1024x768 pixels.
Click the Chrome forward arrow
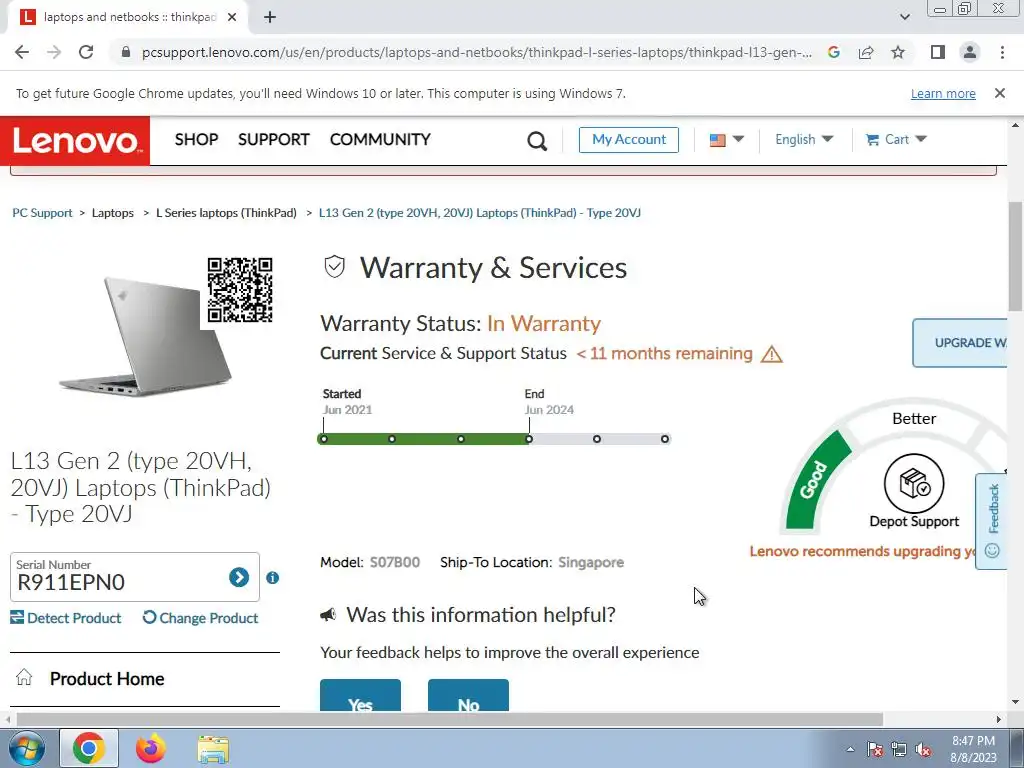[x=54, y=52]
